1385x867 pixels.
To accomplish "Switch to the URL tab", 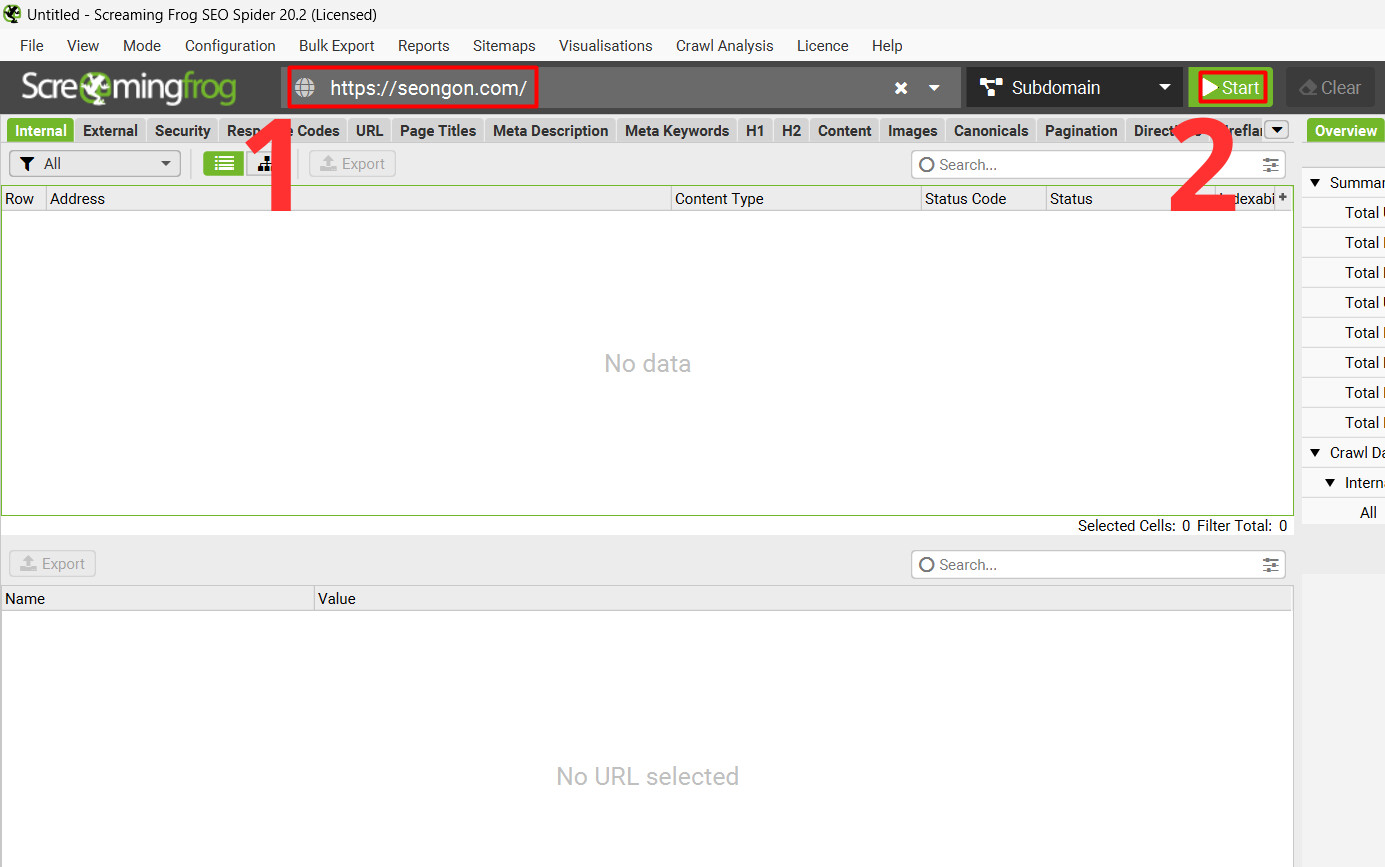I will [x=370, y=131].
